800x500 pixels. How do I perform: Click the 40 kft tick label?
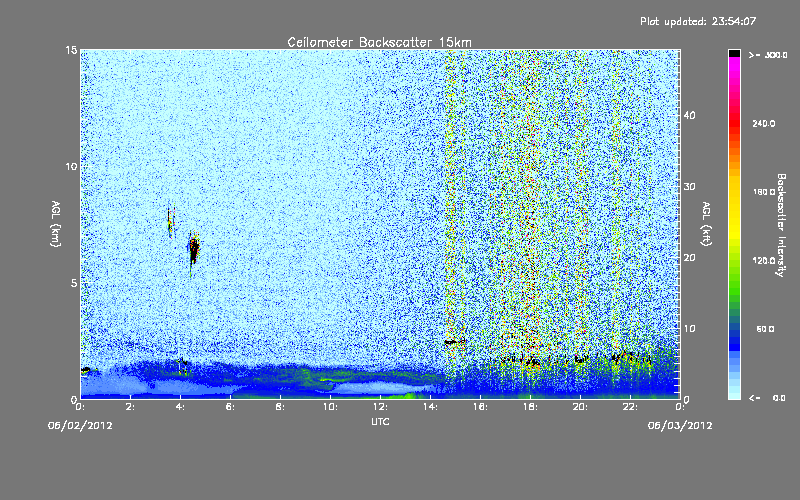(689, 115)
